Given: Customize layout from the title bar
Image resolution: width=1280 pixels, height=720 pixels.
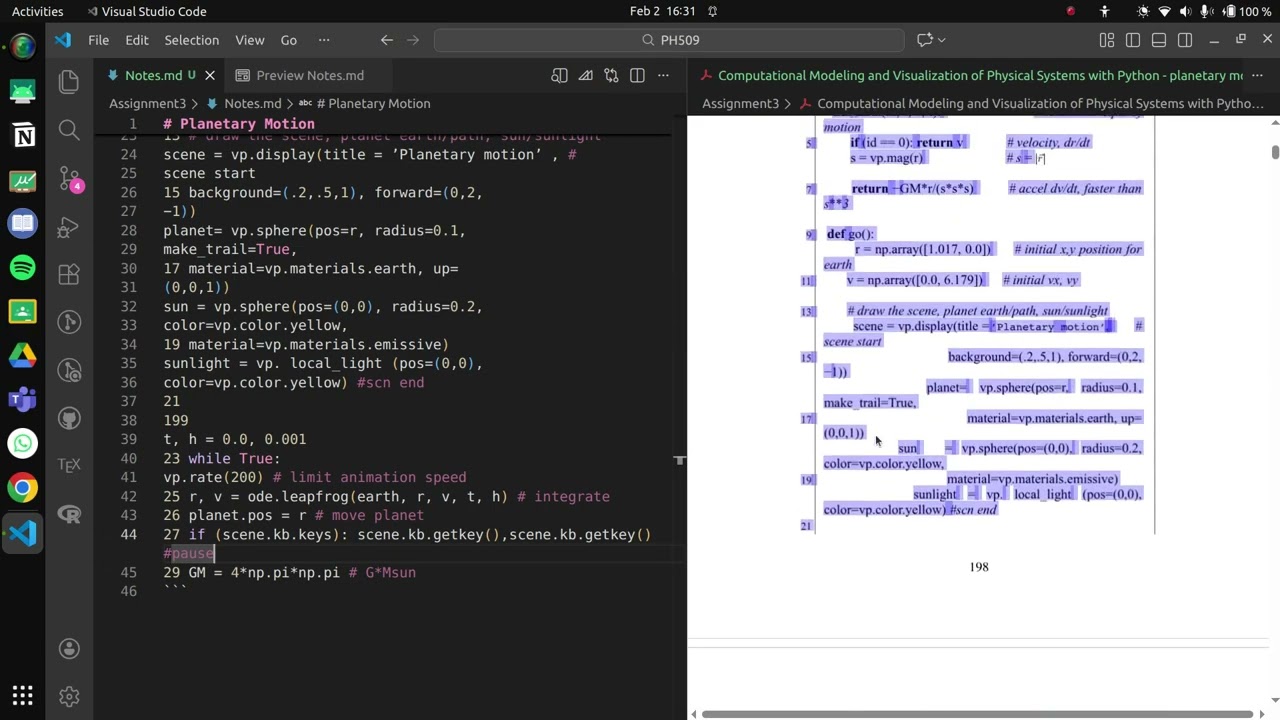Looking at the screenshot, I should (x=1106, y=40).
